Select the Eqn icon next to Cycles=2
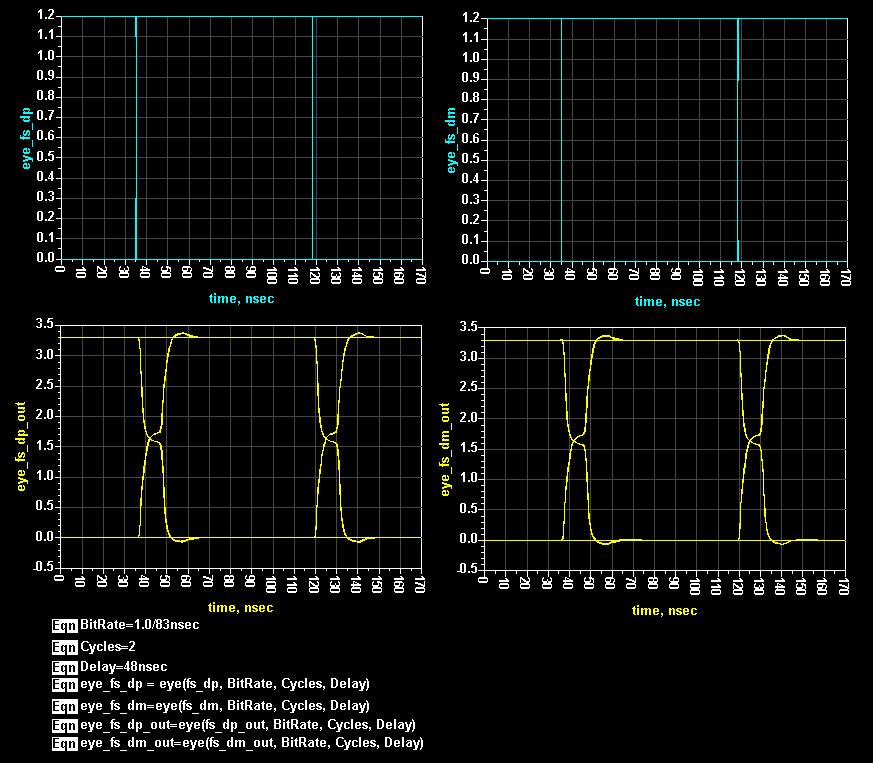Image resolution: width=873 pixels, height=763 pixels. [x=65, y=647]
